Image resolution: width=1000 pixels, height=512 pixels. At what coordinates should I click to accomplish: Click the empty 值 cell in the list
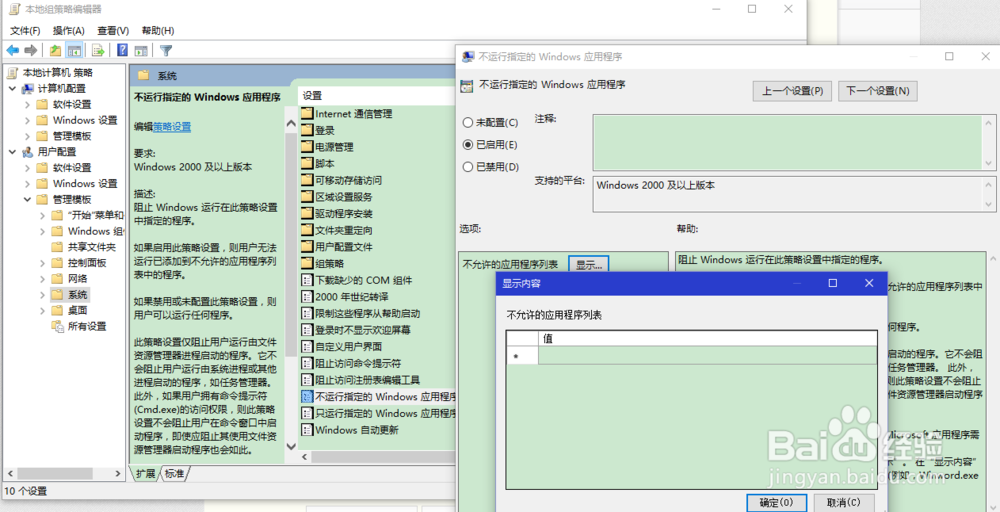tap(708, 356)
